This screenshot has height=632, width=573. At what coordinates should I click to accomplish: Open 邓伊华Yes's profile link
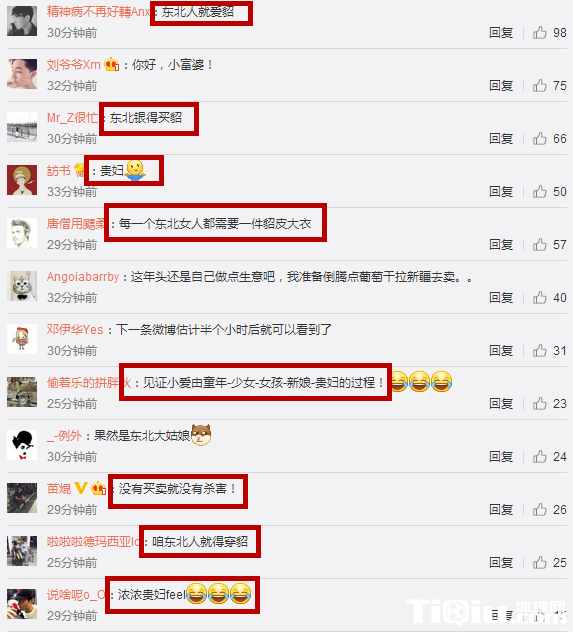point(75,330)
